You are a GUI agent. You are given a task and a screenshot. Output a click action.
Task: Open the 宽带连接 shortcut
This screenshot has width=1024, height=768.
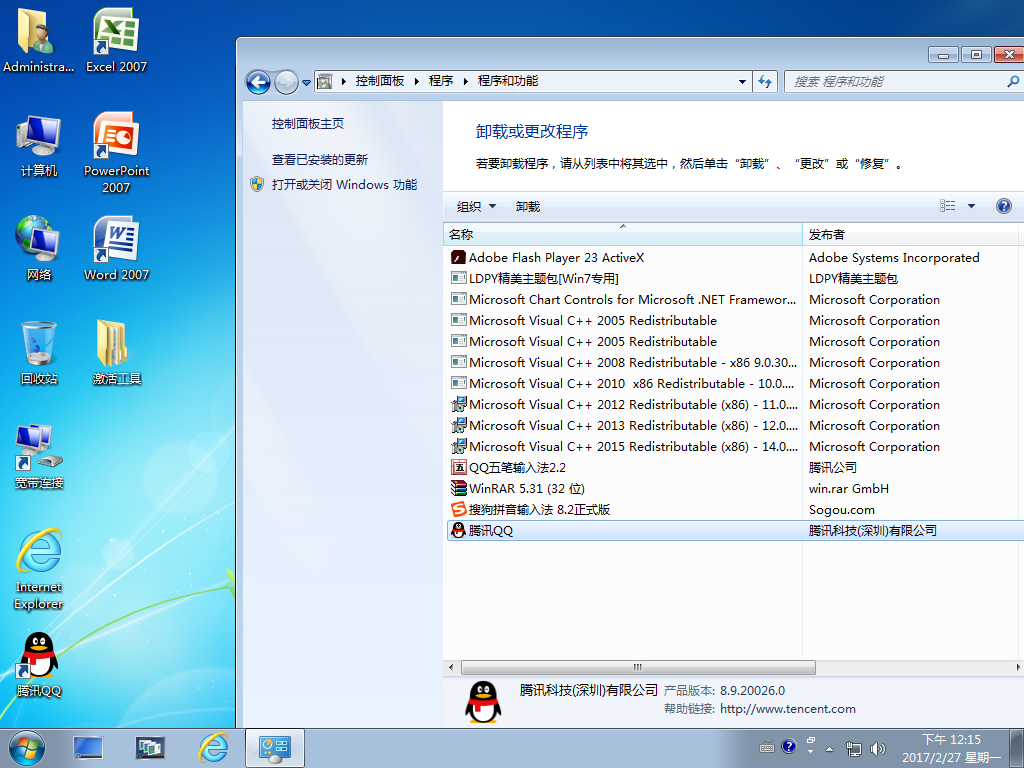(39, 457)
